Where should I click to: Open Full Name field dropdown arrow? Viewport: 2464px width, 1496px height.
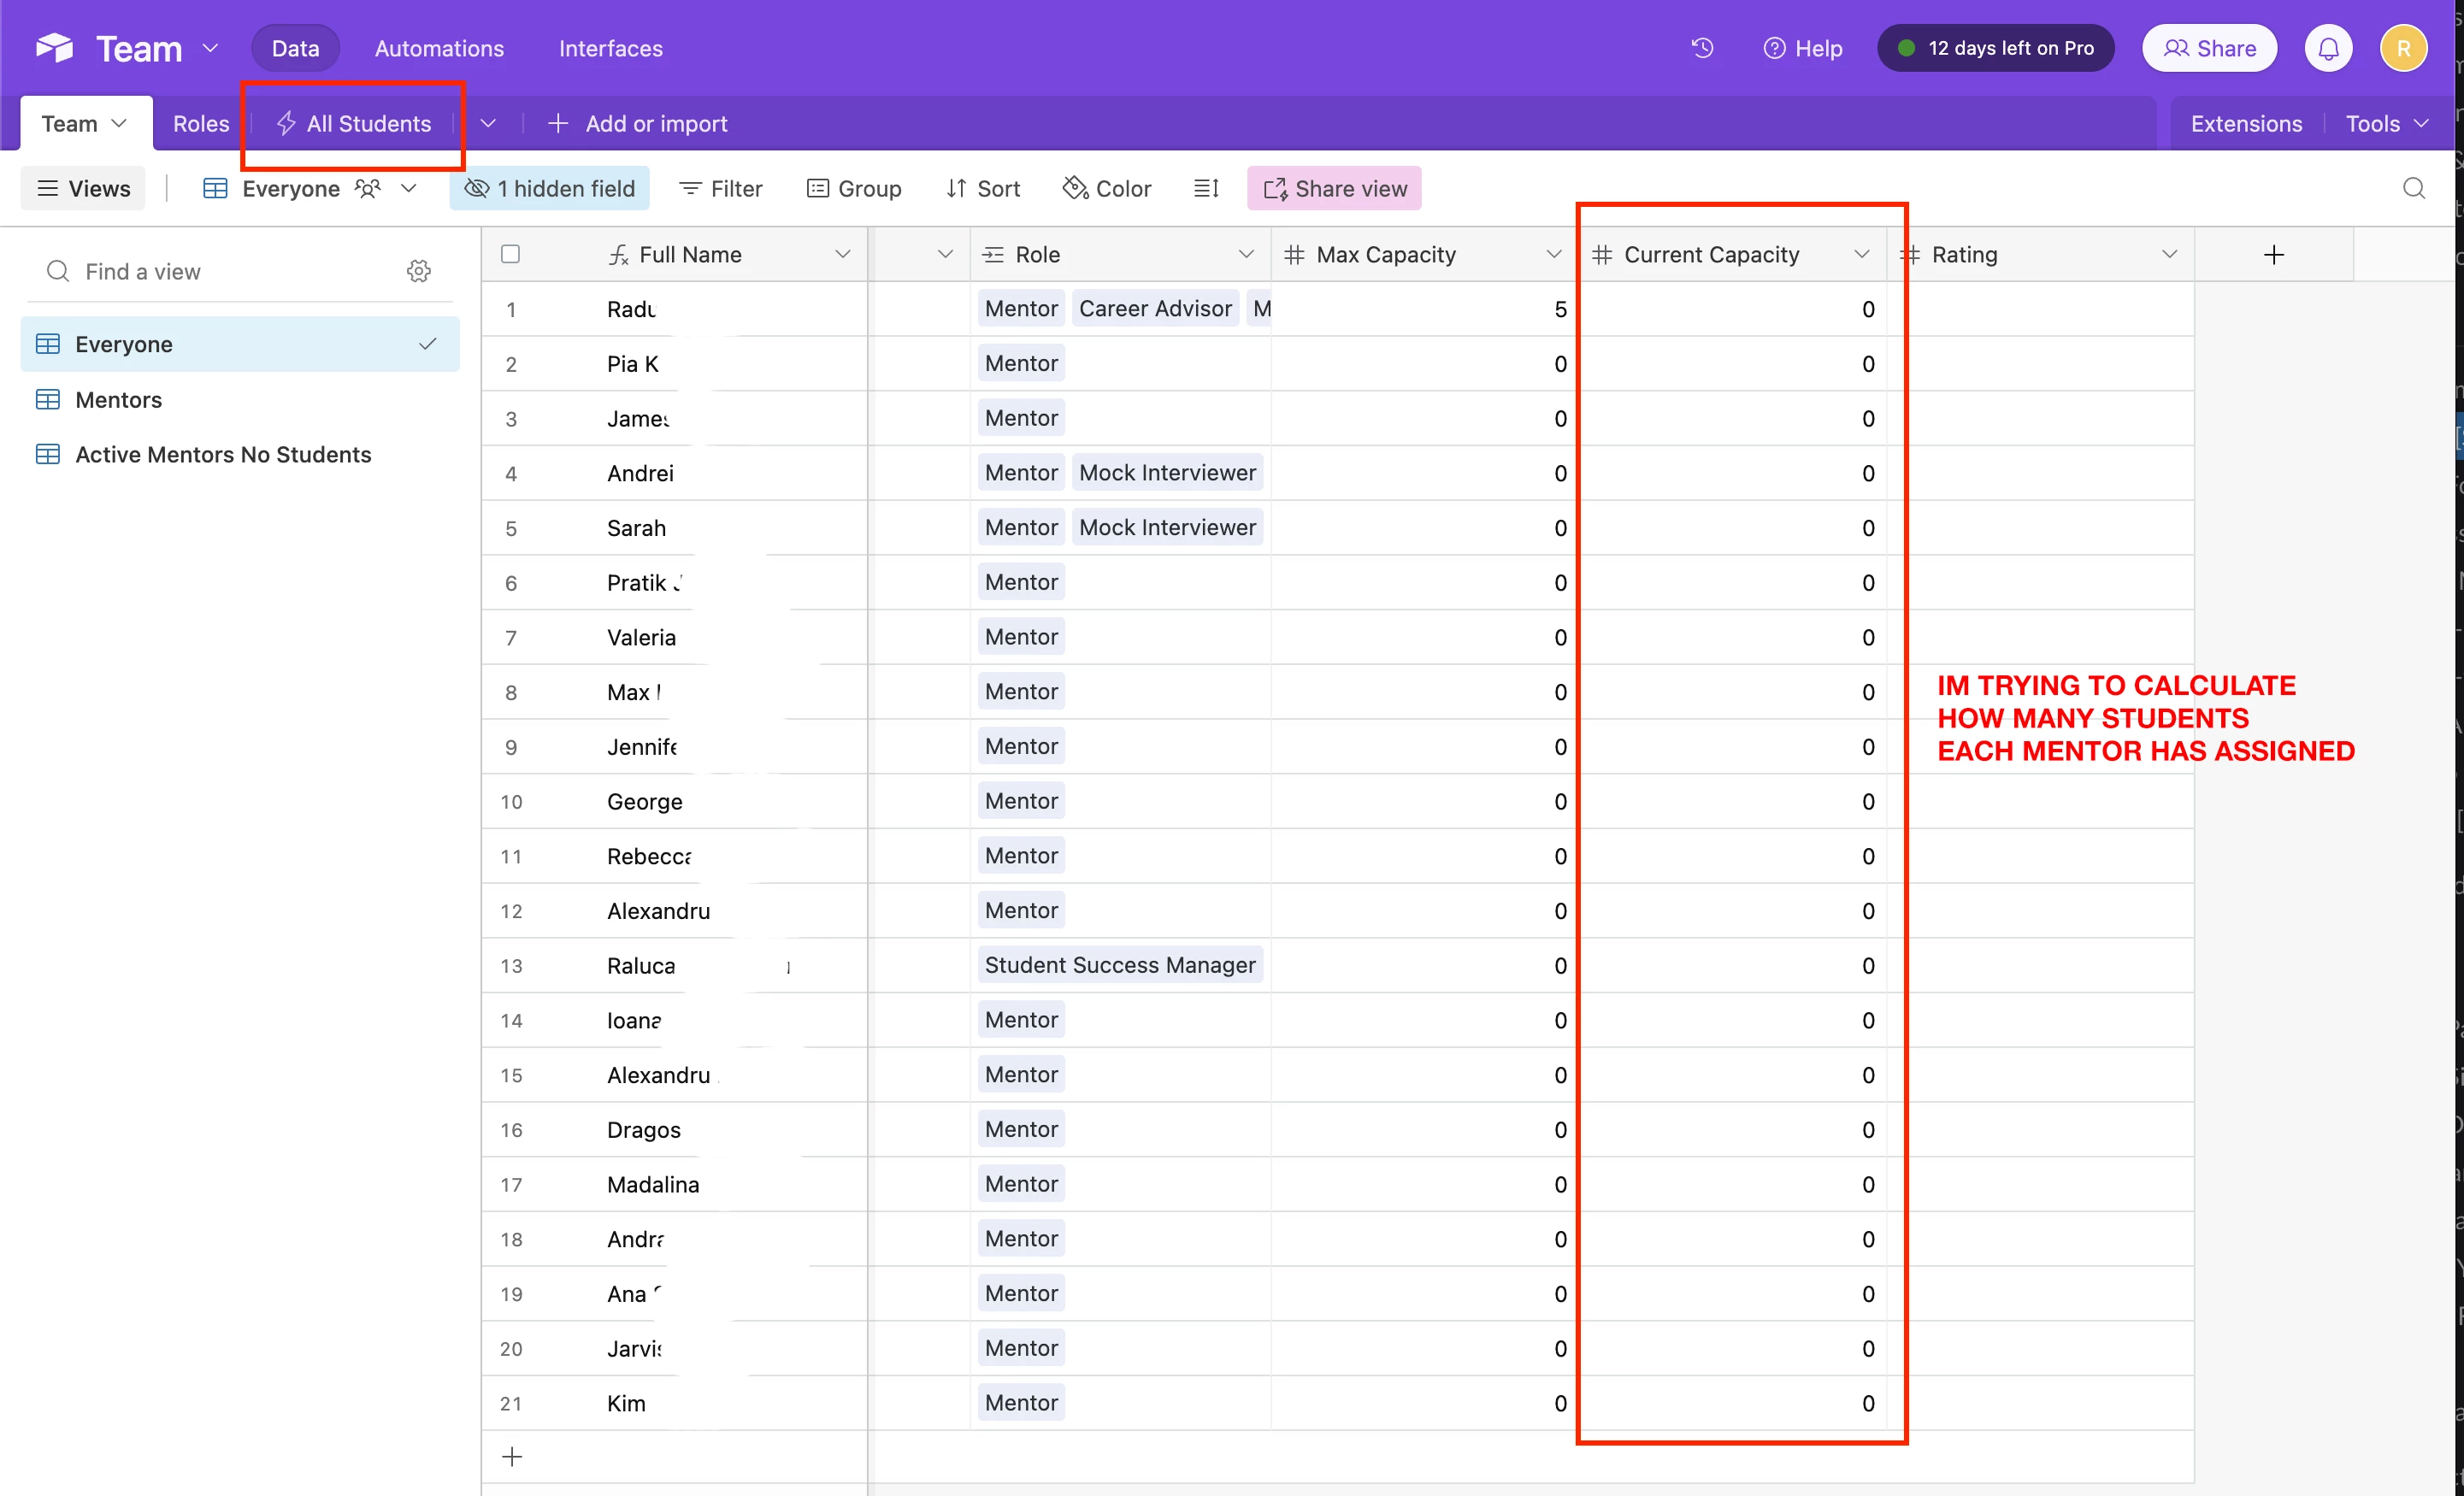(x=842, y=255)
